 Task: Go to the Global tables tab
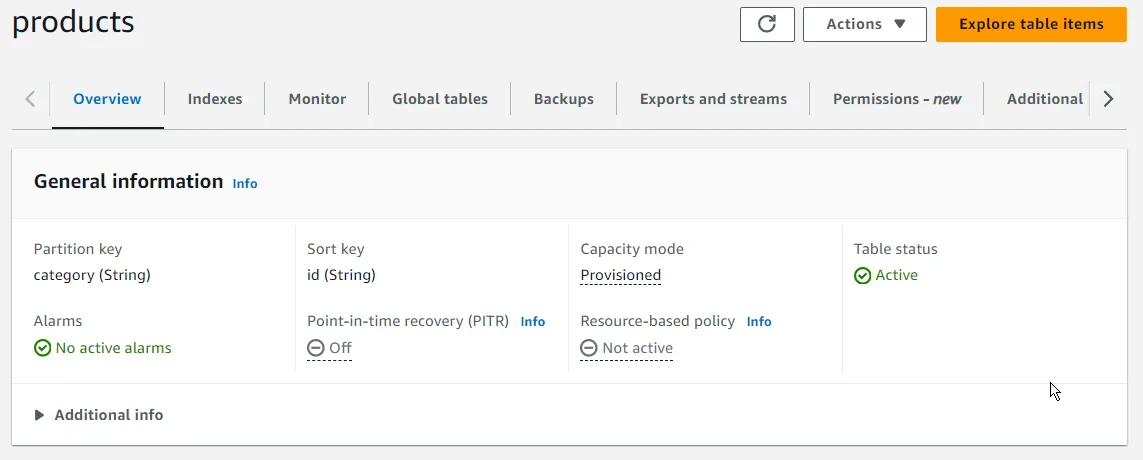(x=440, y=99)
